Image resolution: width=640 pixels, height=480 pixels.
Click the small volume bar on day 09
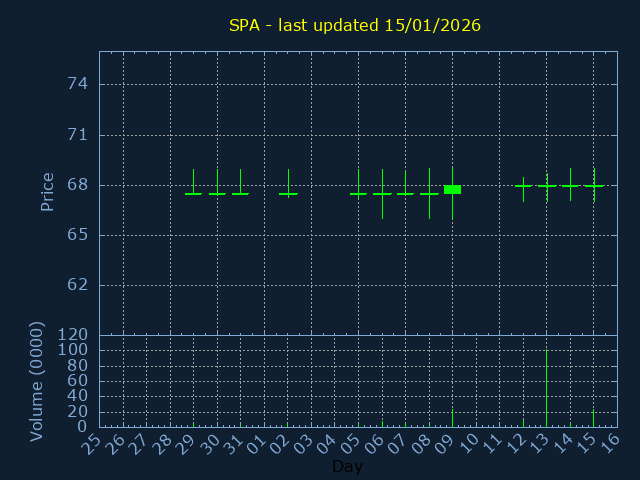(x=452, y=418)
